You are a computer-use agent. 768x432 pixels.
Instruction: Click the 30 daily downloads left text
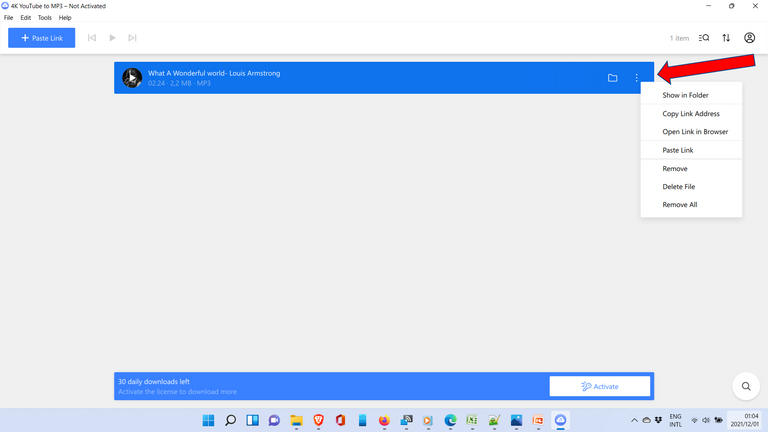(154, 382)
